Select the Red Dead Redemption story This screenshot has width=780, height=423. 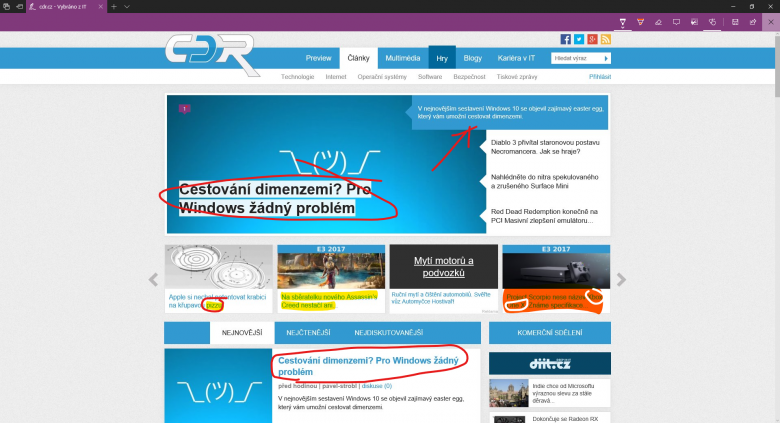pos(544,216)
